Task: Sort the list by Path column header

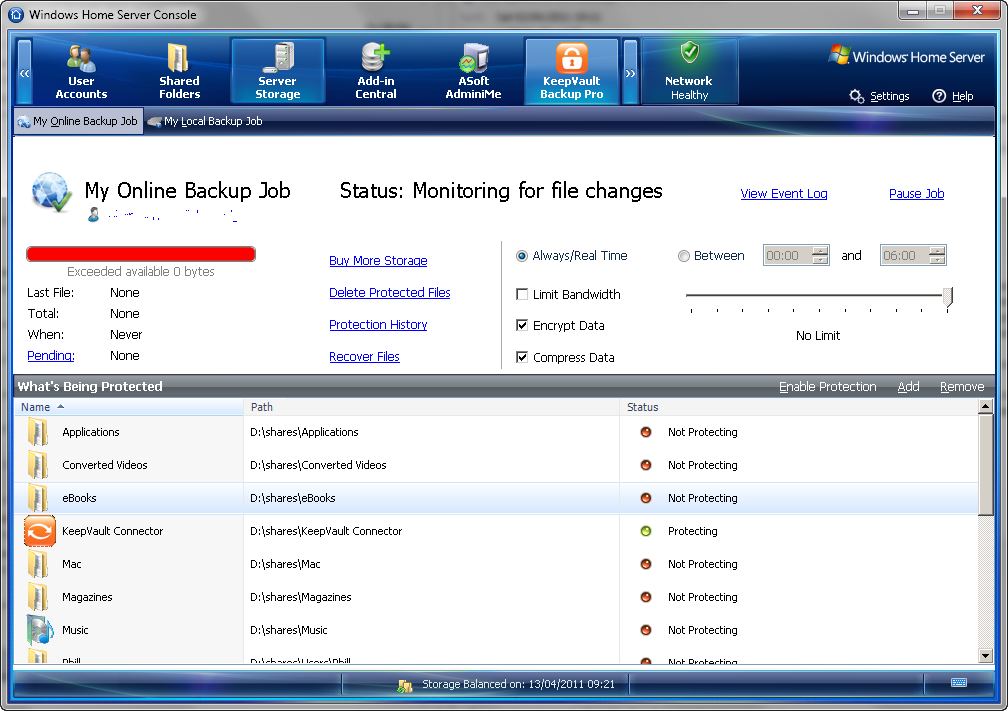Action: 431,407
